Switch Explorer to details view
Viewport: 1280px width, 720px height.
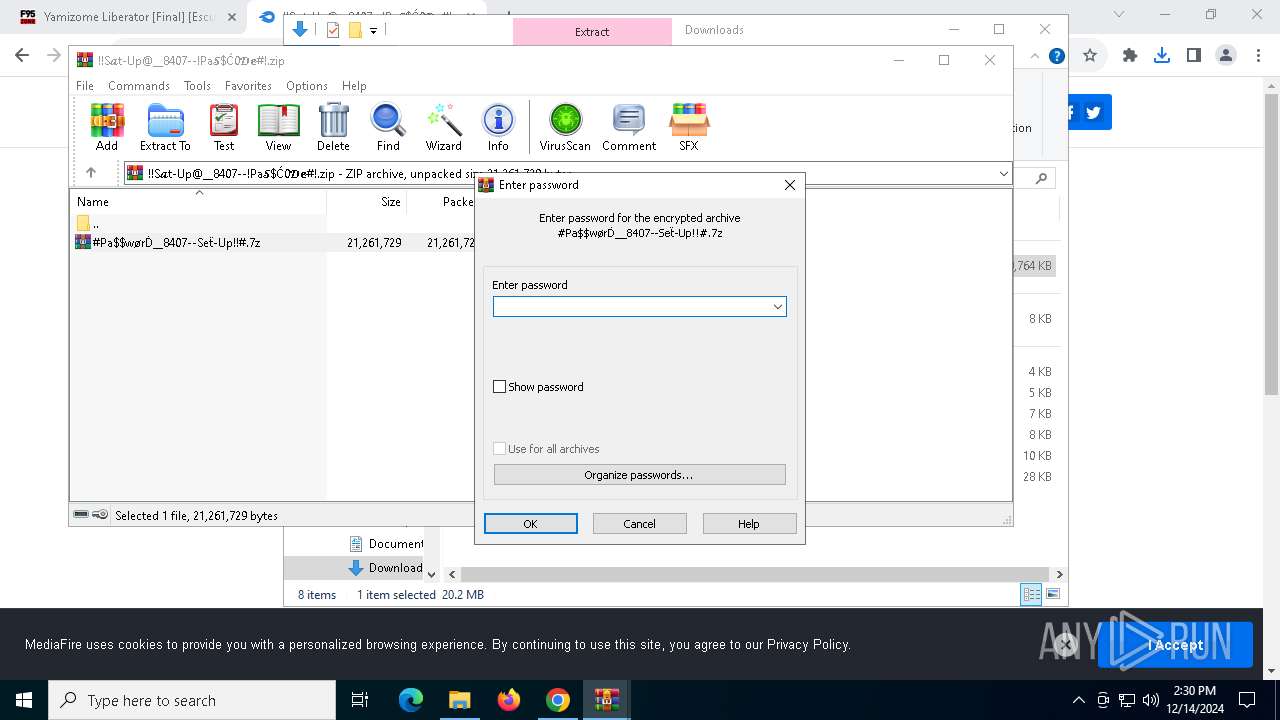[x=1031, y=595]
